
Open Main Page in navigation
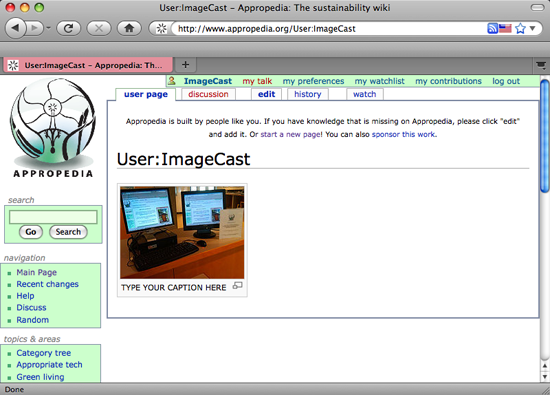36,273
